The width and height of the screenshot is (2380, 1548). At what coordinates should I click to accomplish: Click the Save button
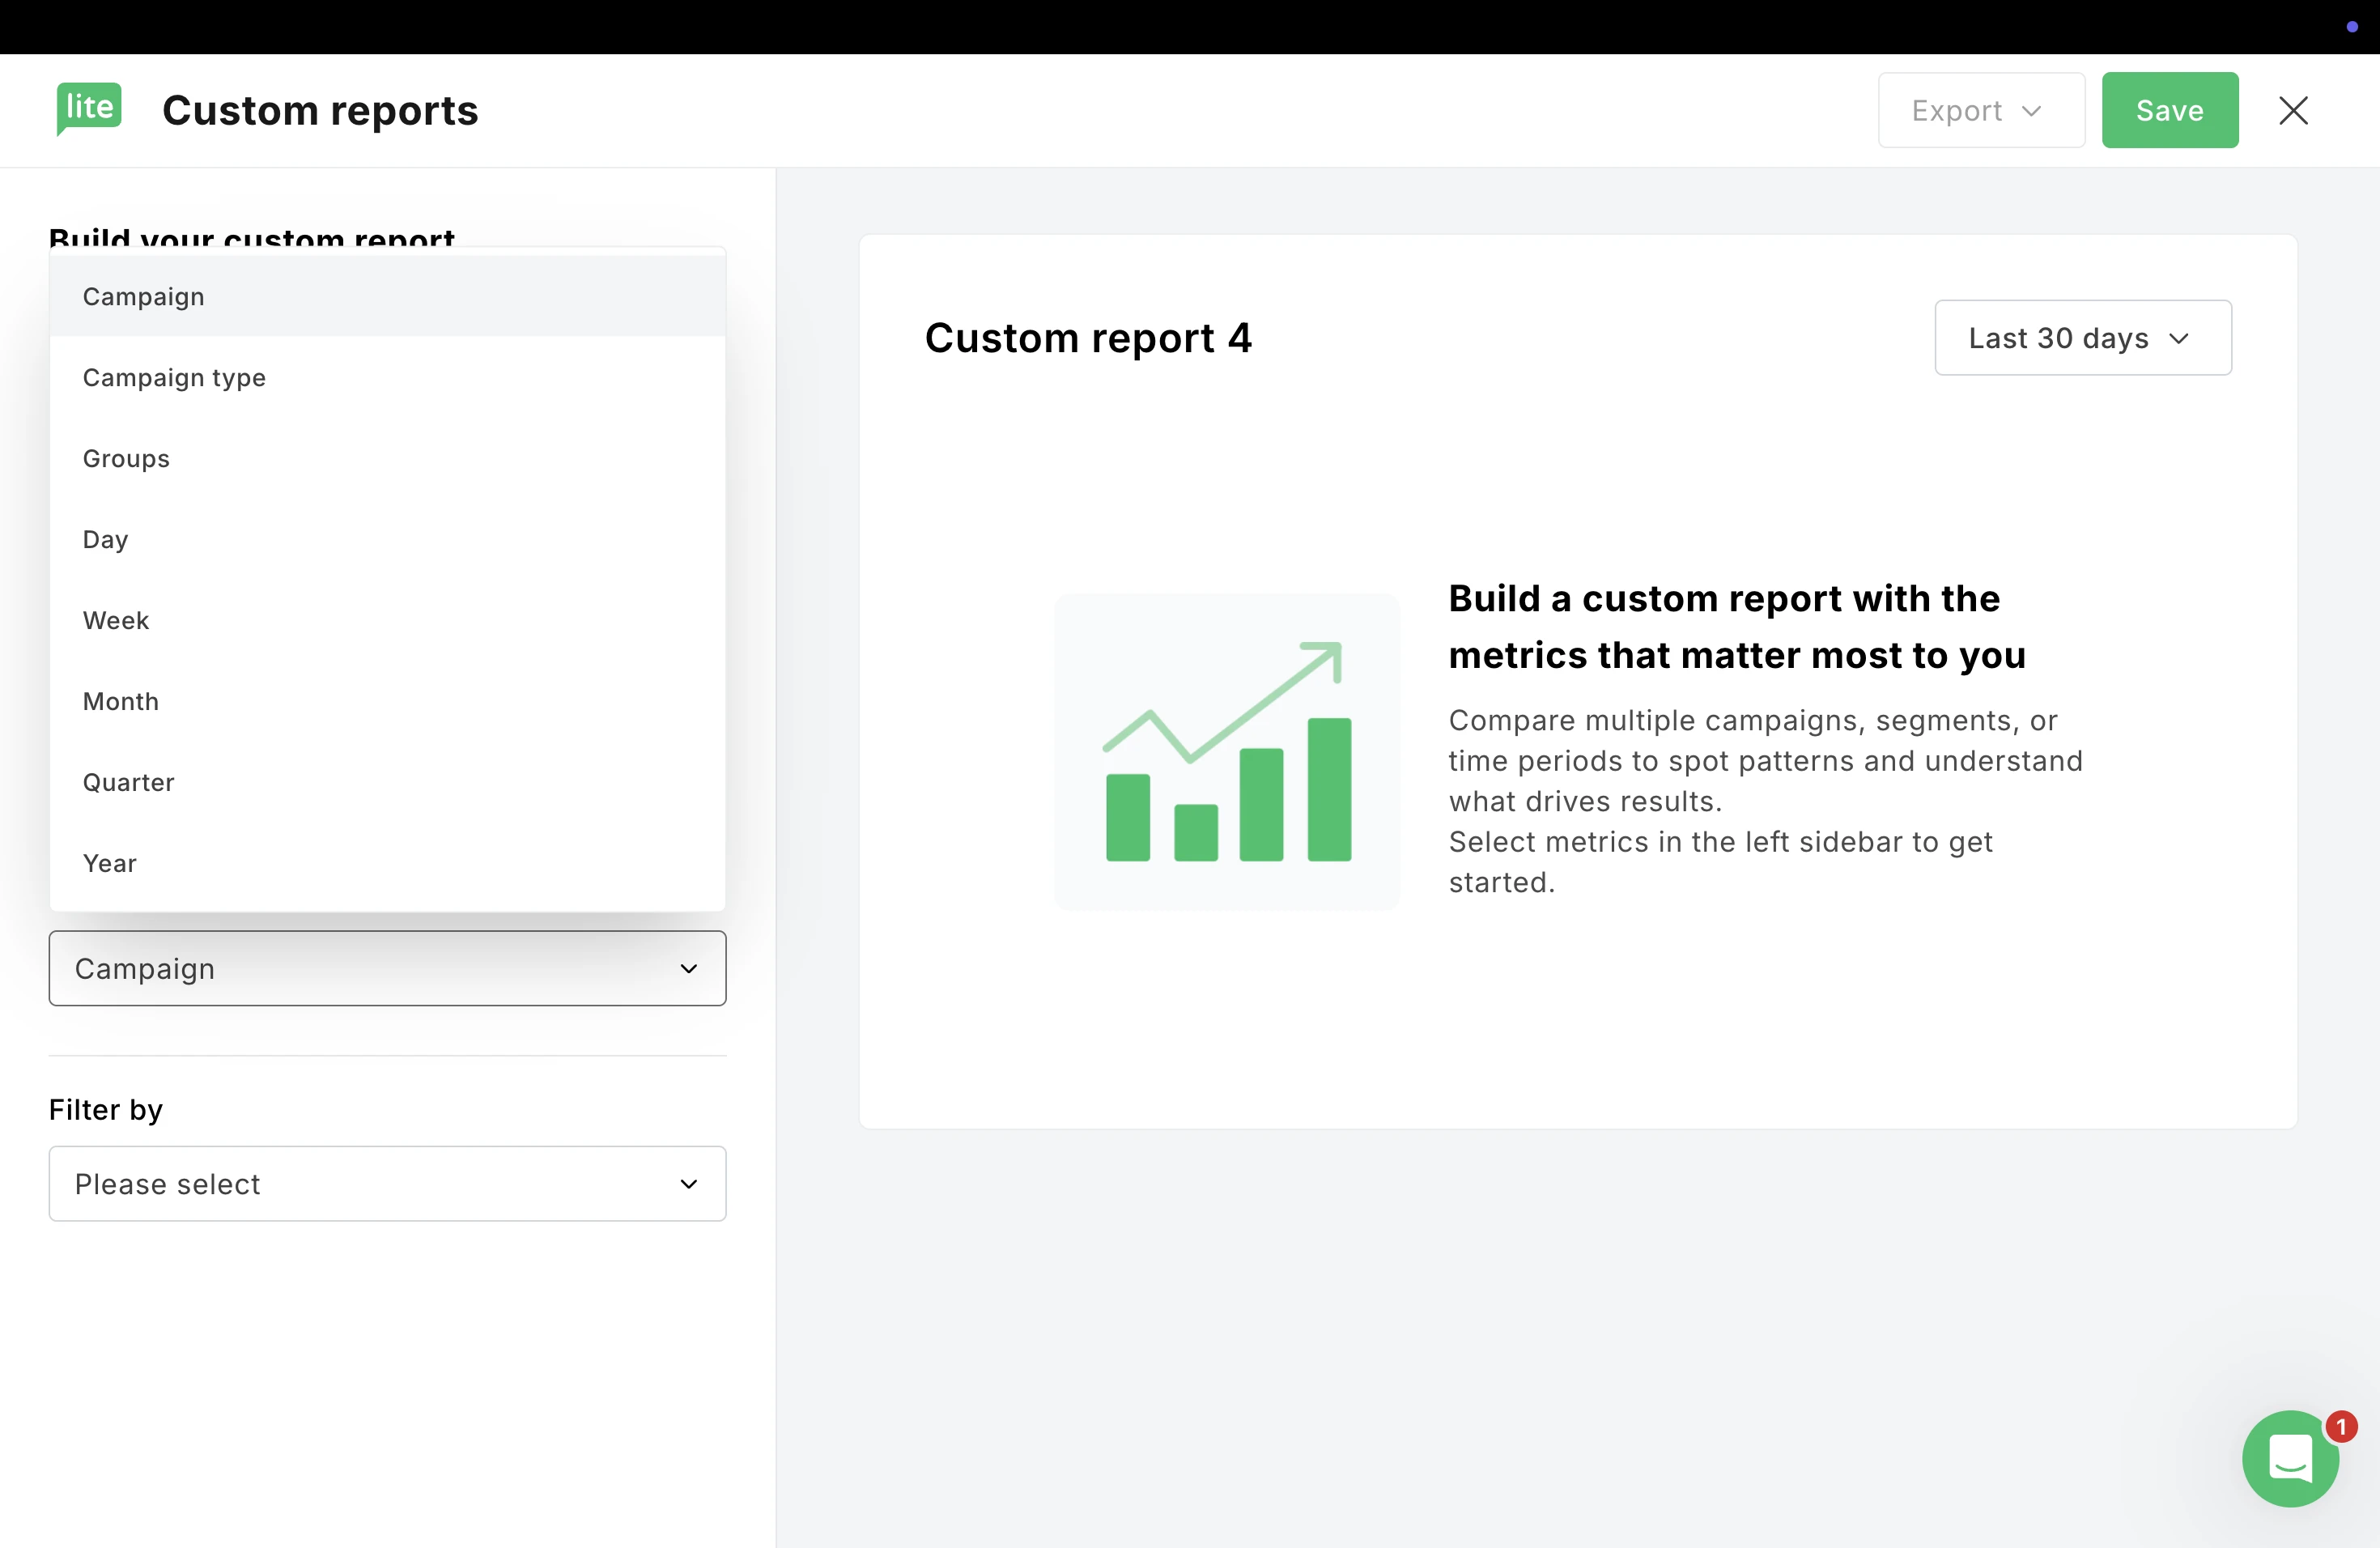pos(2169,110)
